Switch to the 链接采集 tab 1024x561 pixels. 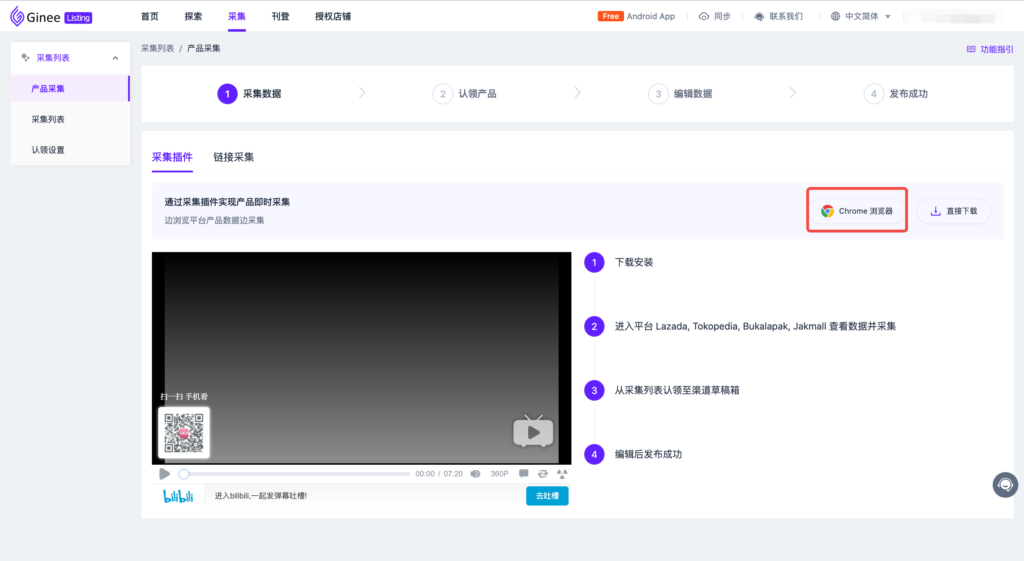pos(233,157)
